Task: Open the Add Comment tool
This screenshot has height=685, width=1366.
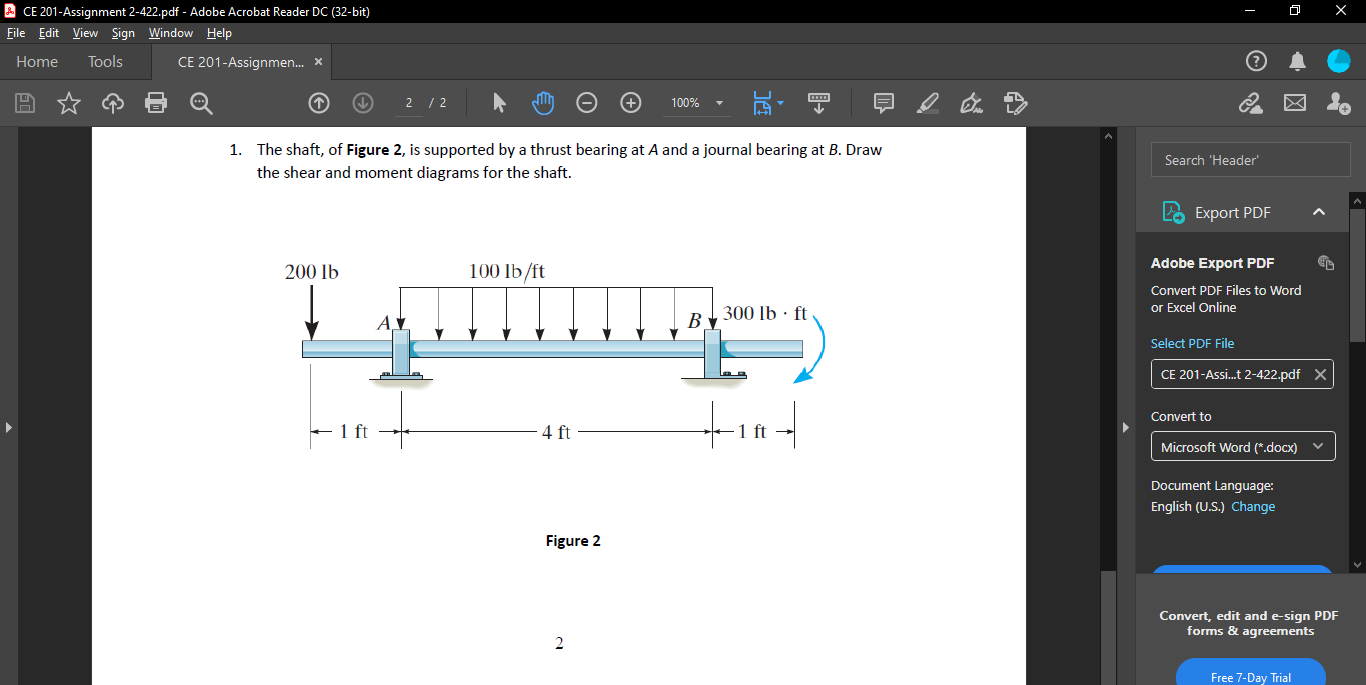Action: coord(882,103)
